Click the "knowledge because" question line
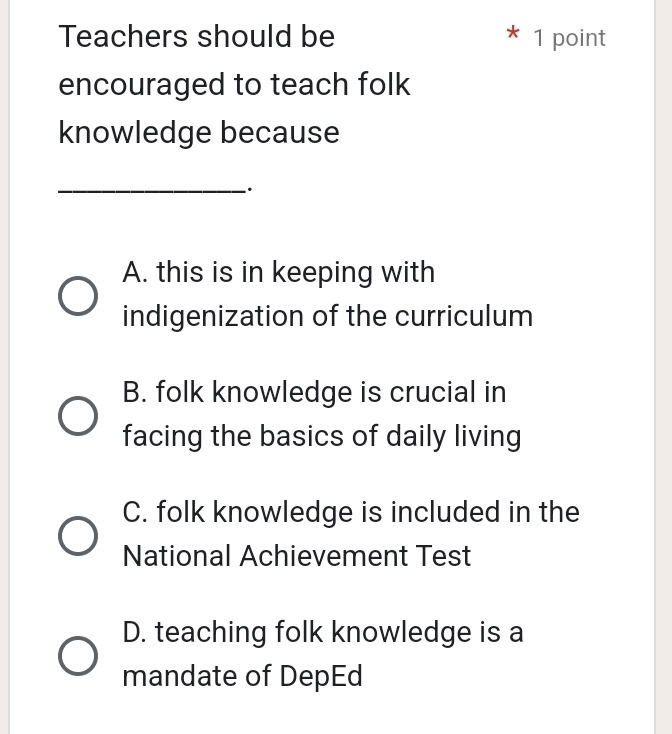 point(199,133)
